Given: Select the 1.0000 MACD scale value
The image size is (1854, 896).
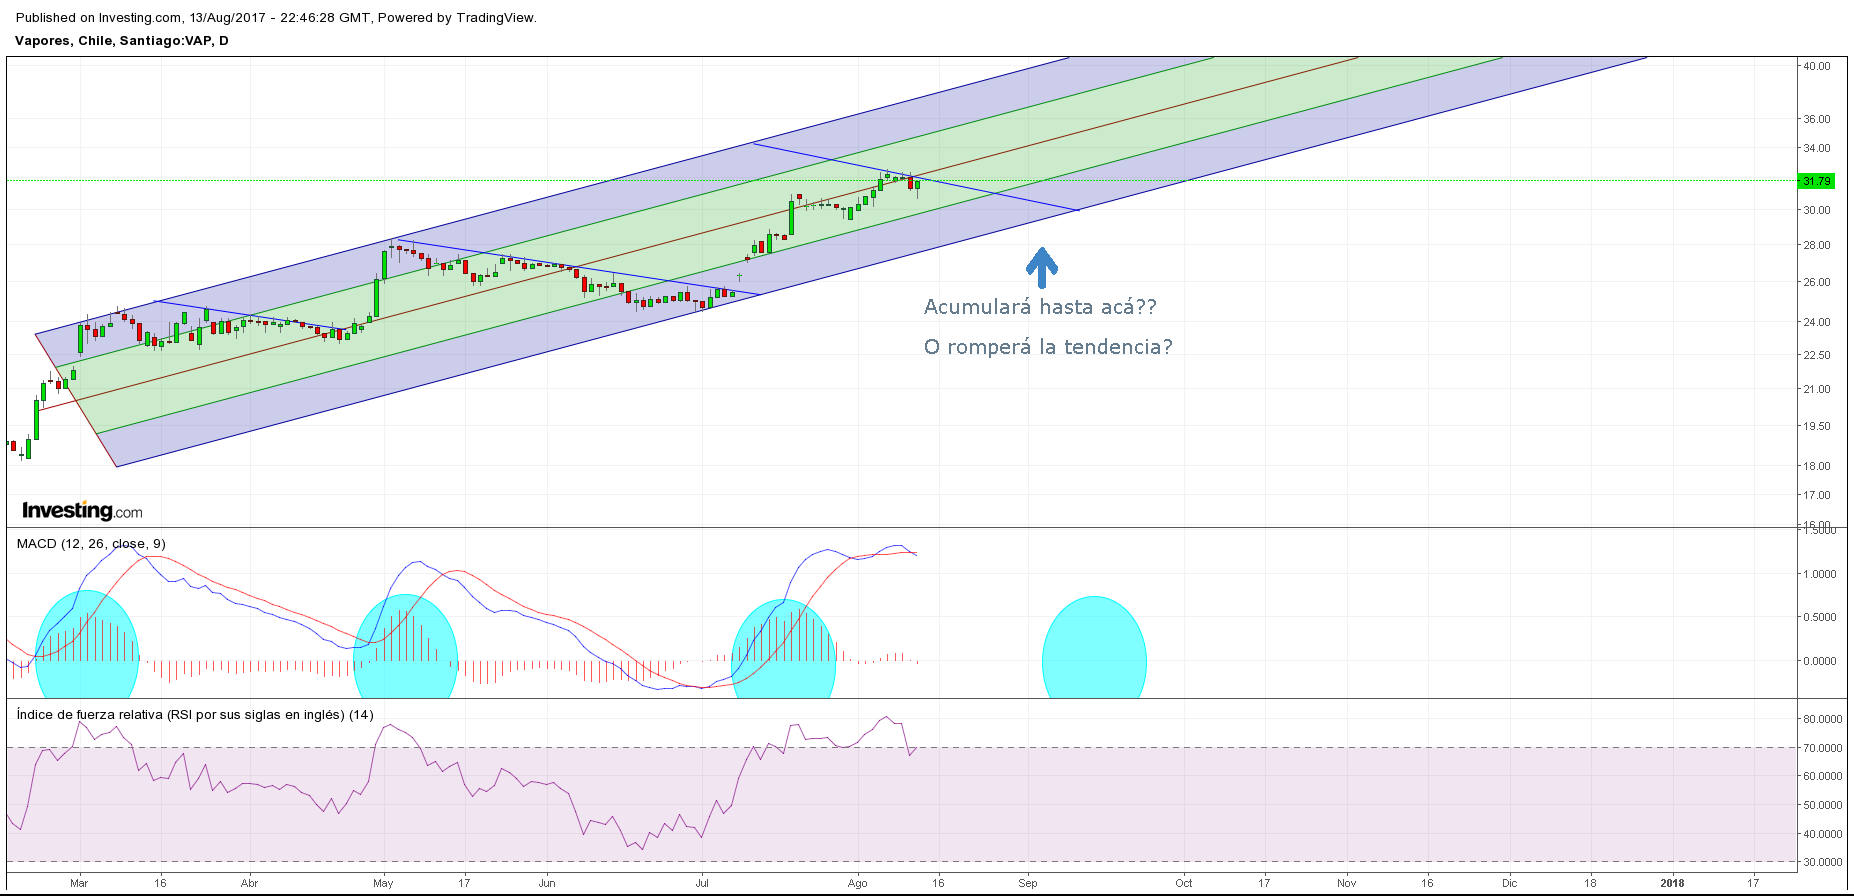Looking at the screenshot, I should 1820,574.
